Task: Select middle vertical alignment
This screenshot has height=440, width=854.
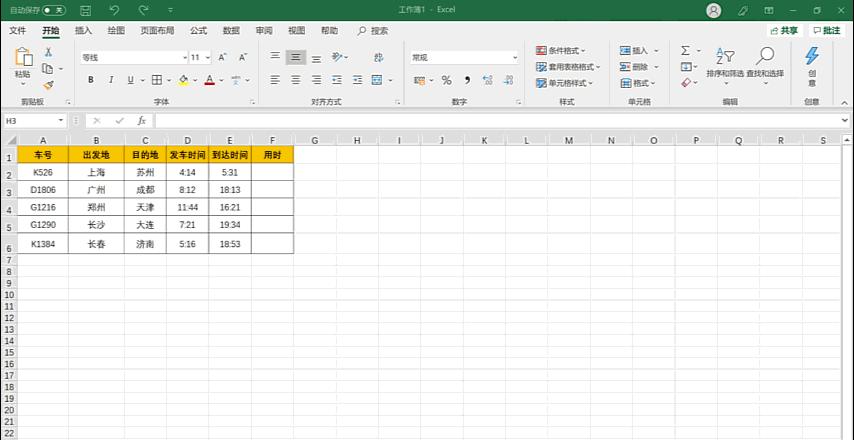Action: click(296, 57)
